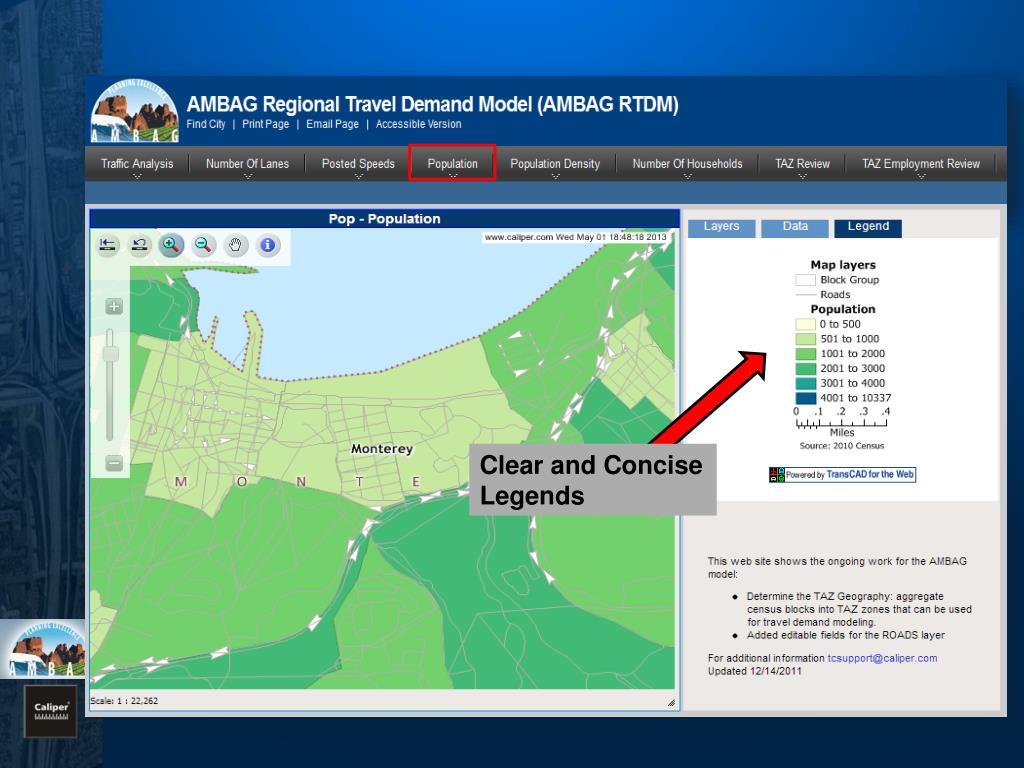Expand chevron under Number Of Lanes

tap(248, 176)
